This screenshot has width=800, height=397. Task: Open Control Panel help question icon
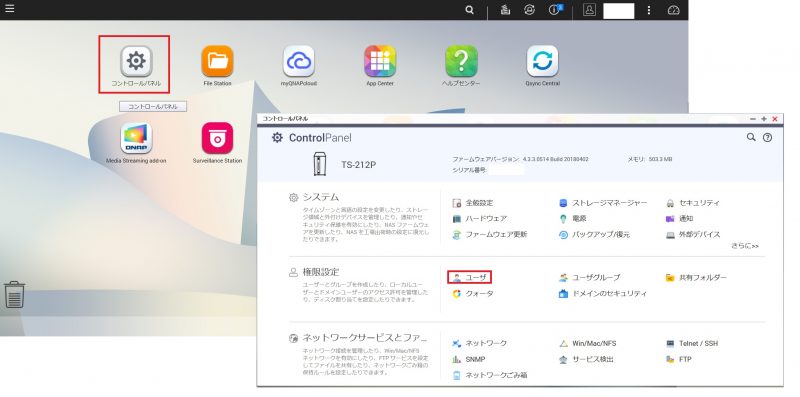pos(767,137)
